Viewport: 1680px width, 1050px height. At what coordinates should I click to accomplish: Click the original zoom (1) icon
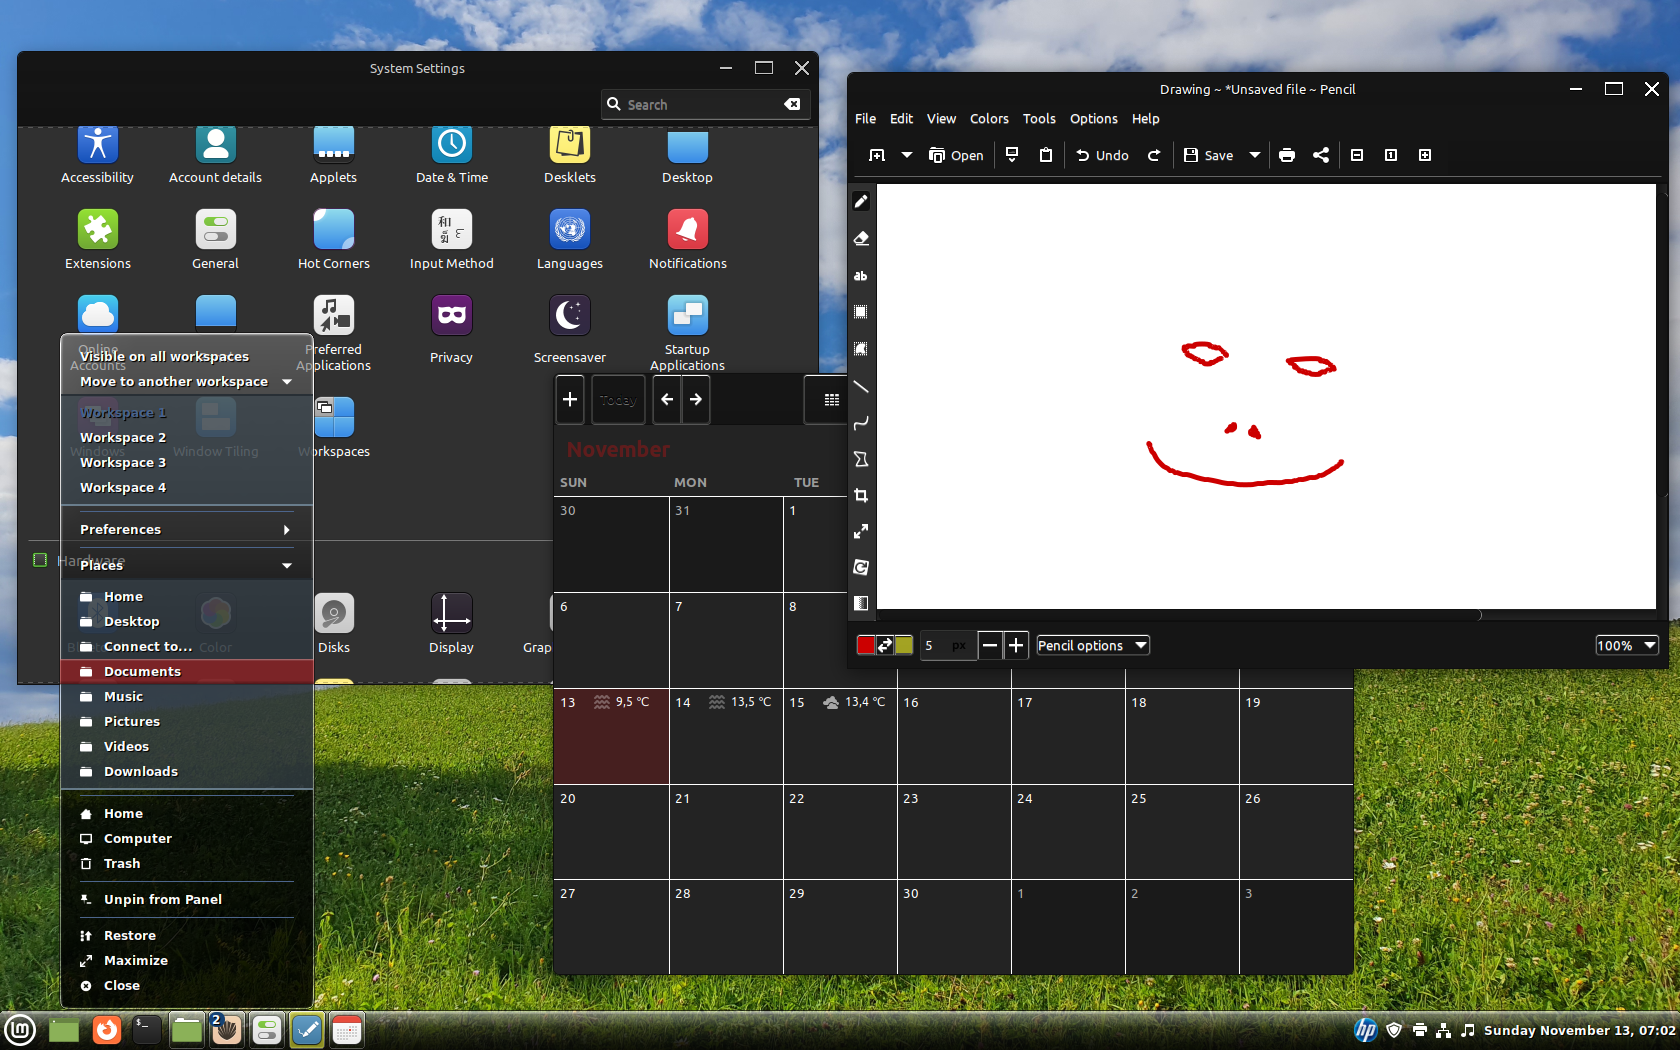pyautogui.click(x=1391, y=155)
